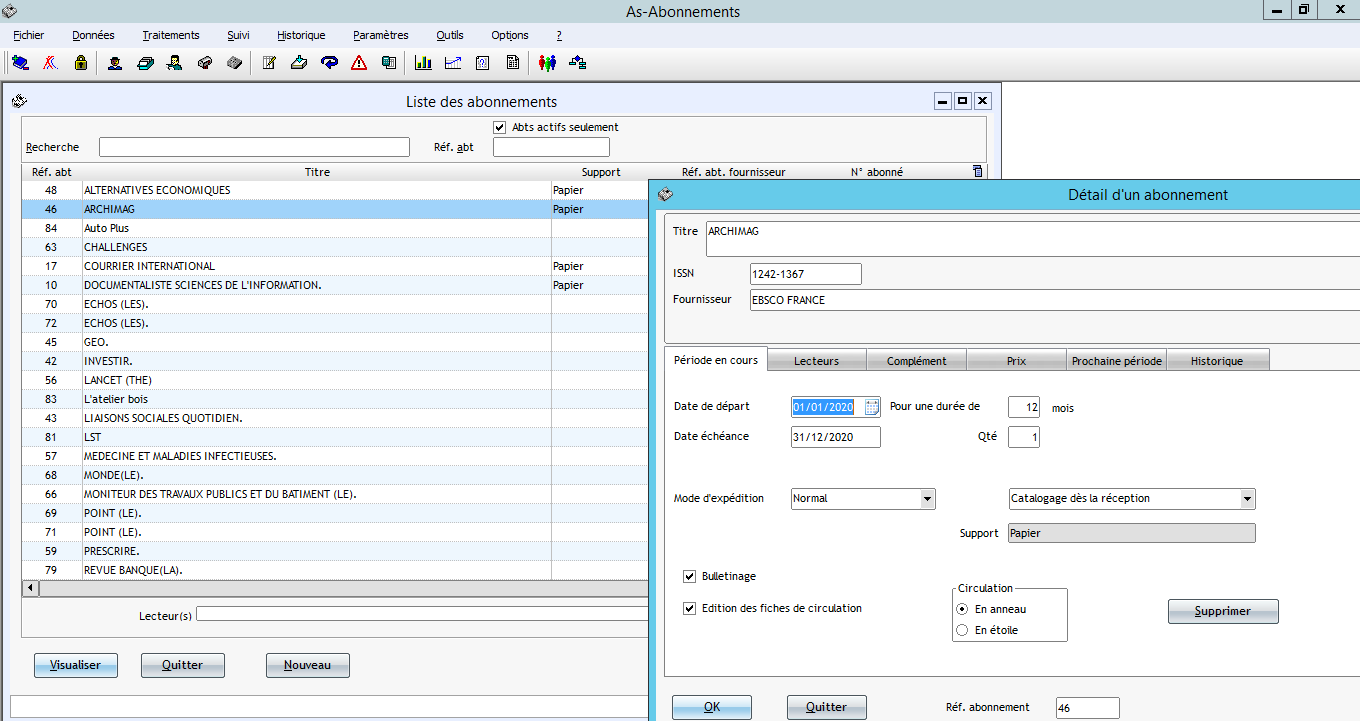The image size is (1360, 721).
Task: Click the Nouveau button
Action: pyautogui.click(x=307, y=665)
